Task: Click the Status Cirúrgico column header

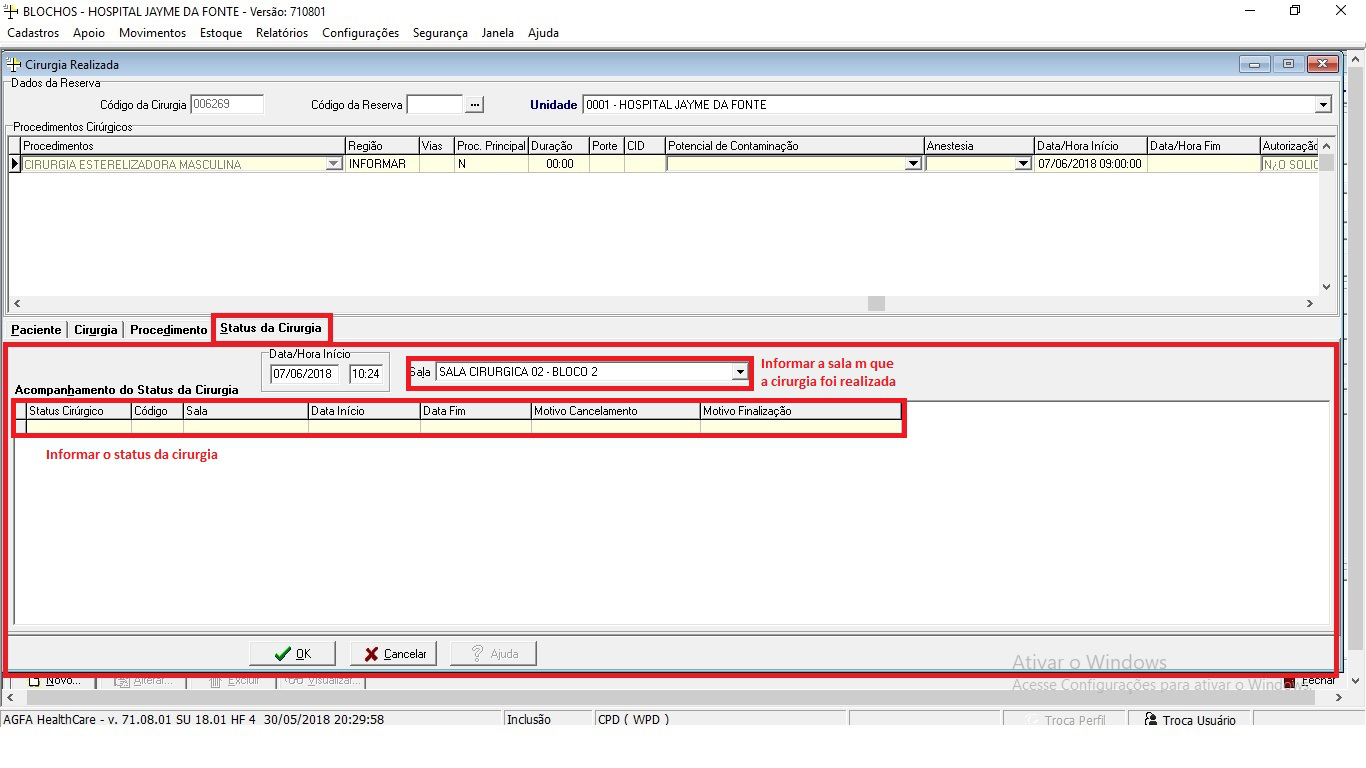Action: [x=79, y=411]
